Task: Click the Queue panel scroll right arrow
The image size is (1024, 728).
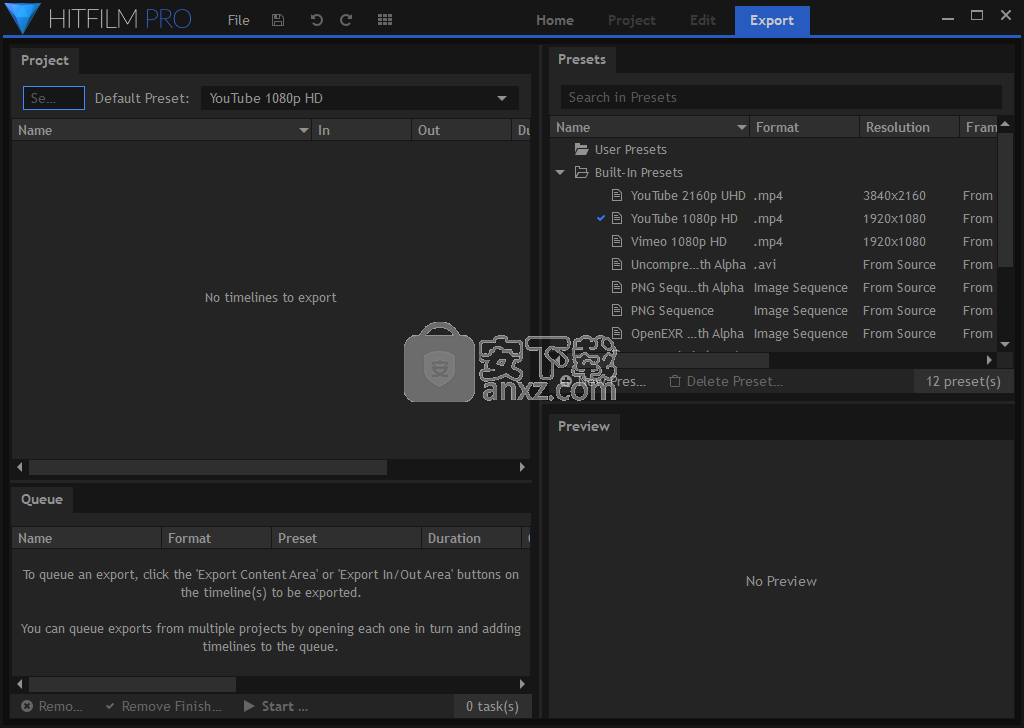Action: tap(522, 684)
